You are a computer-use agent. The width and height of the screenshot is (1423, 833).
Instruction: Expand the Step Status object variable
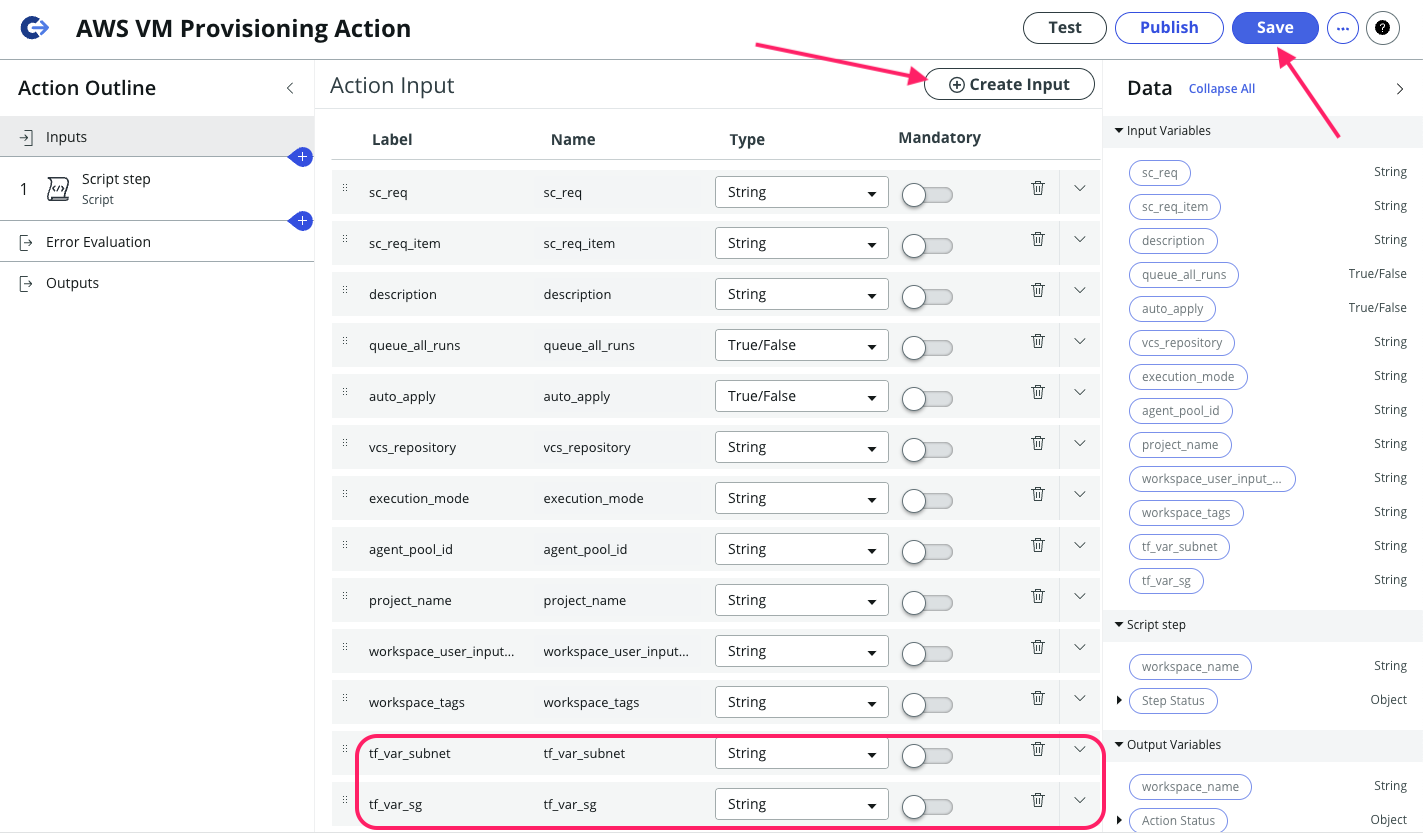point(1118,700)
